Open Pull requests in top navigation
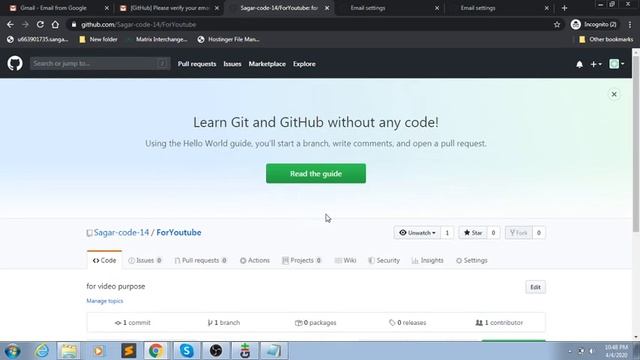 197,64
